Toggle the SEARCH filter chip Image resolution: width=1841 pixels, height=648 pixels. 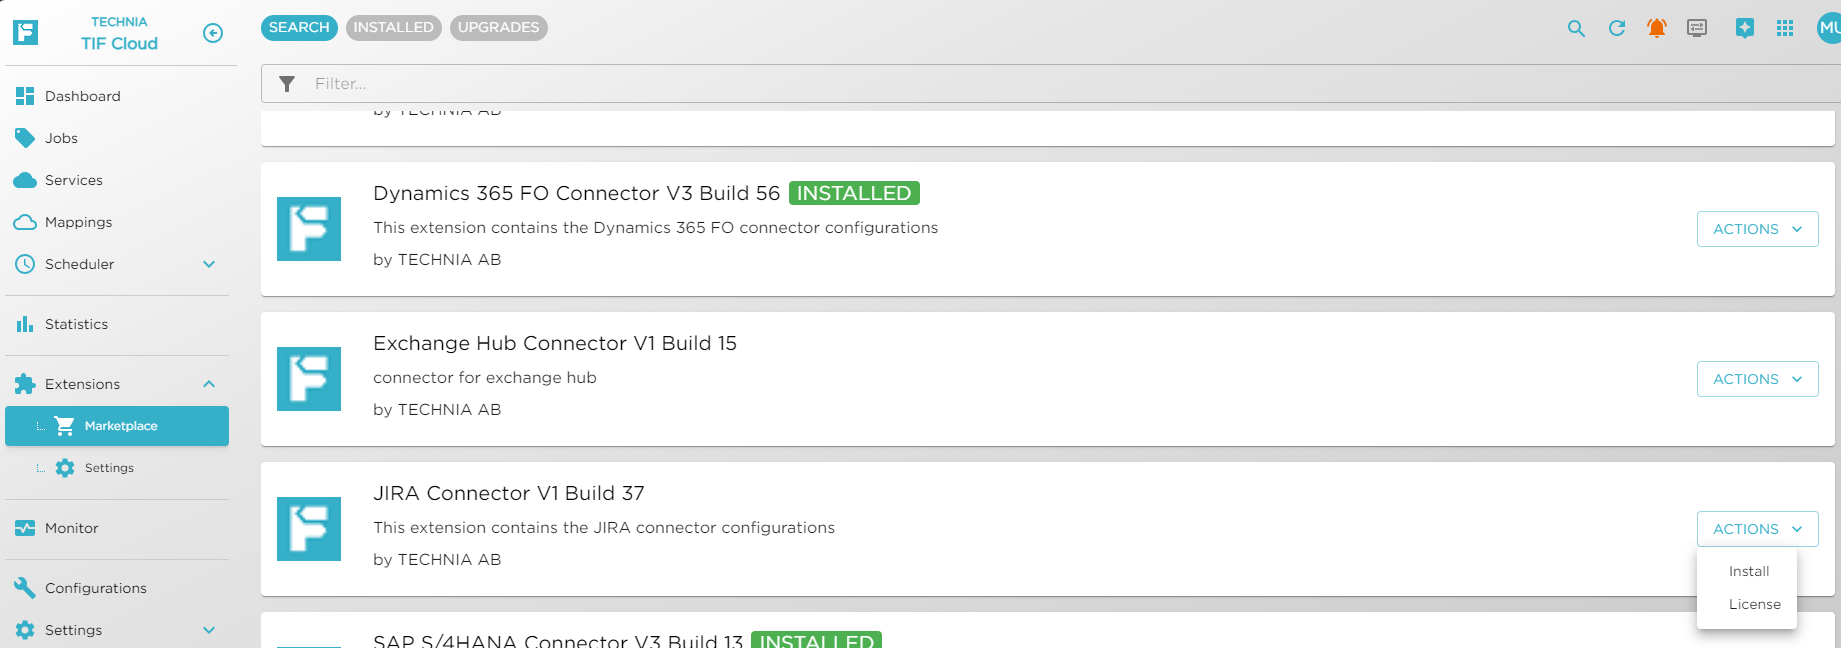pyautogui.click(x=299, y=28)
